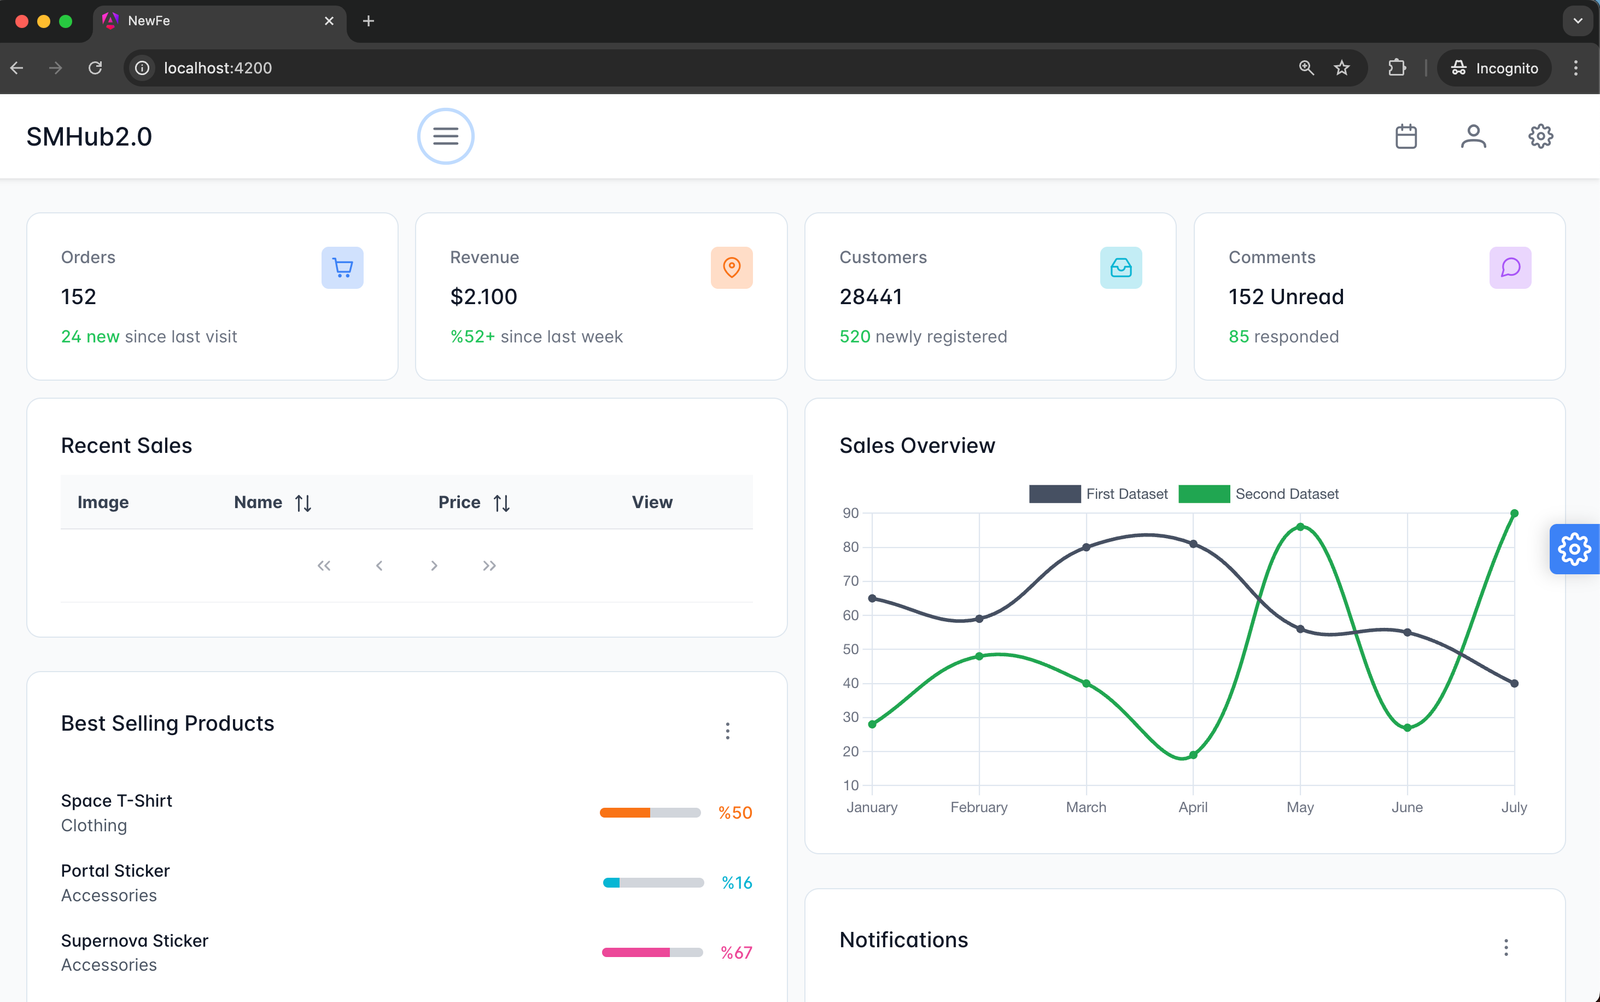This screenshot has height=1002, width=1600.
Task: Click the Revenue map pin icon
Action: click(x=731, y=268)
